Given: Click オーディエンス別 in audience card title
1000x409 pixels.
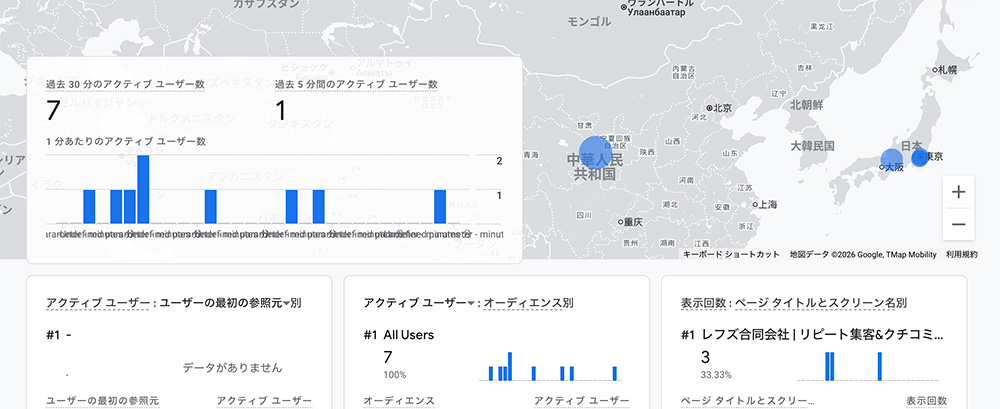Looking at the screenshot, I should (x=528, y=303).
